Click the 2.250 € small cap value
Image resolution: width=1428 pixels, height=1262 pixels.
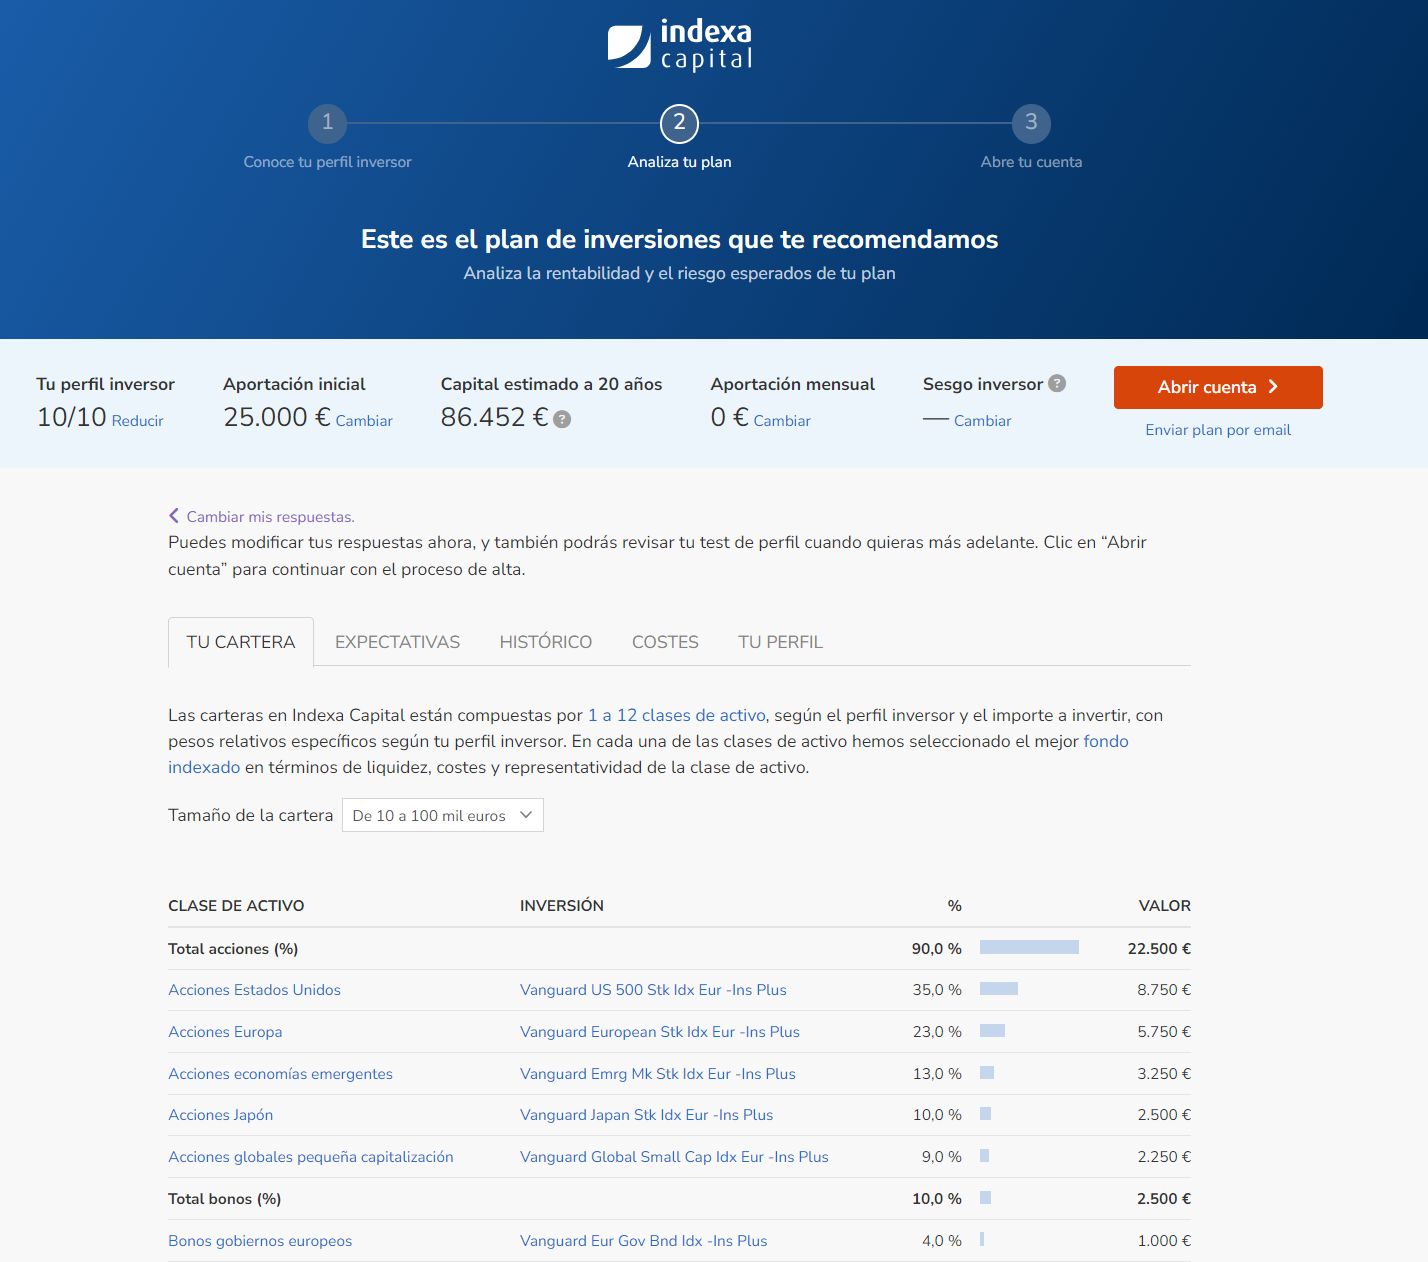(1164, 1157)
